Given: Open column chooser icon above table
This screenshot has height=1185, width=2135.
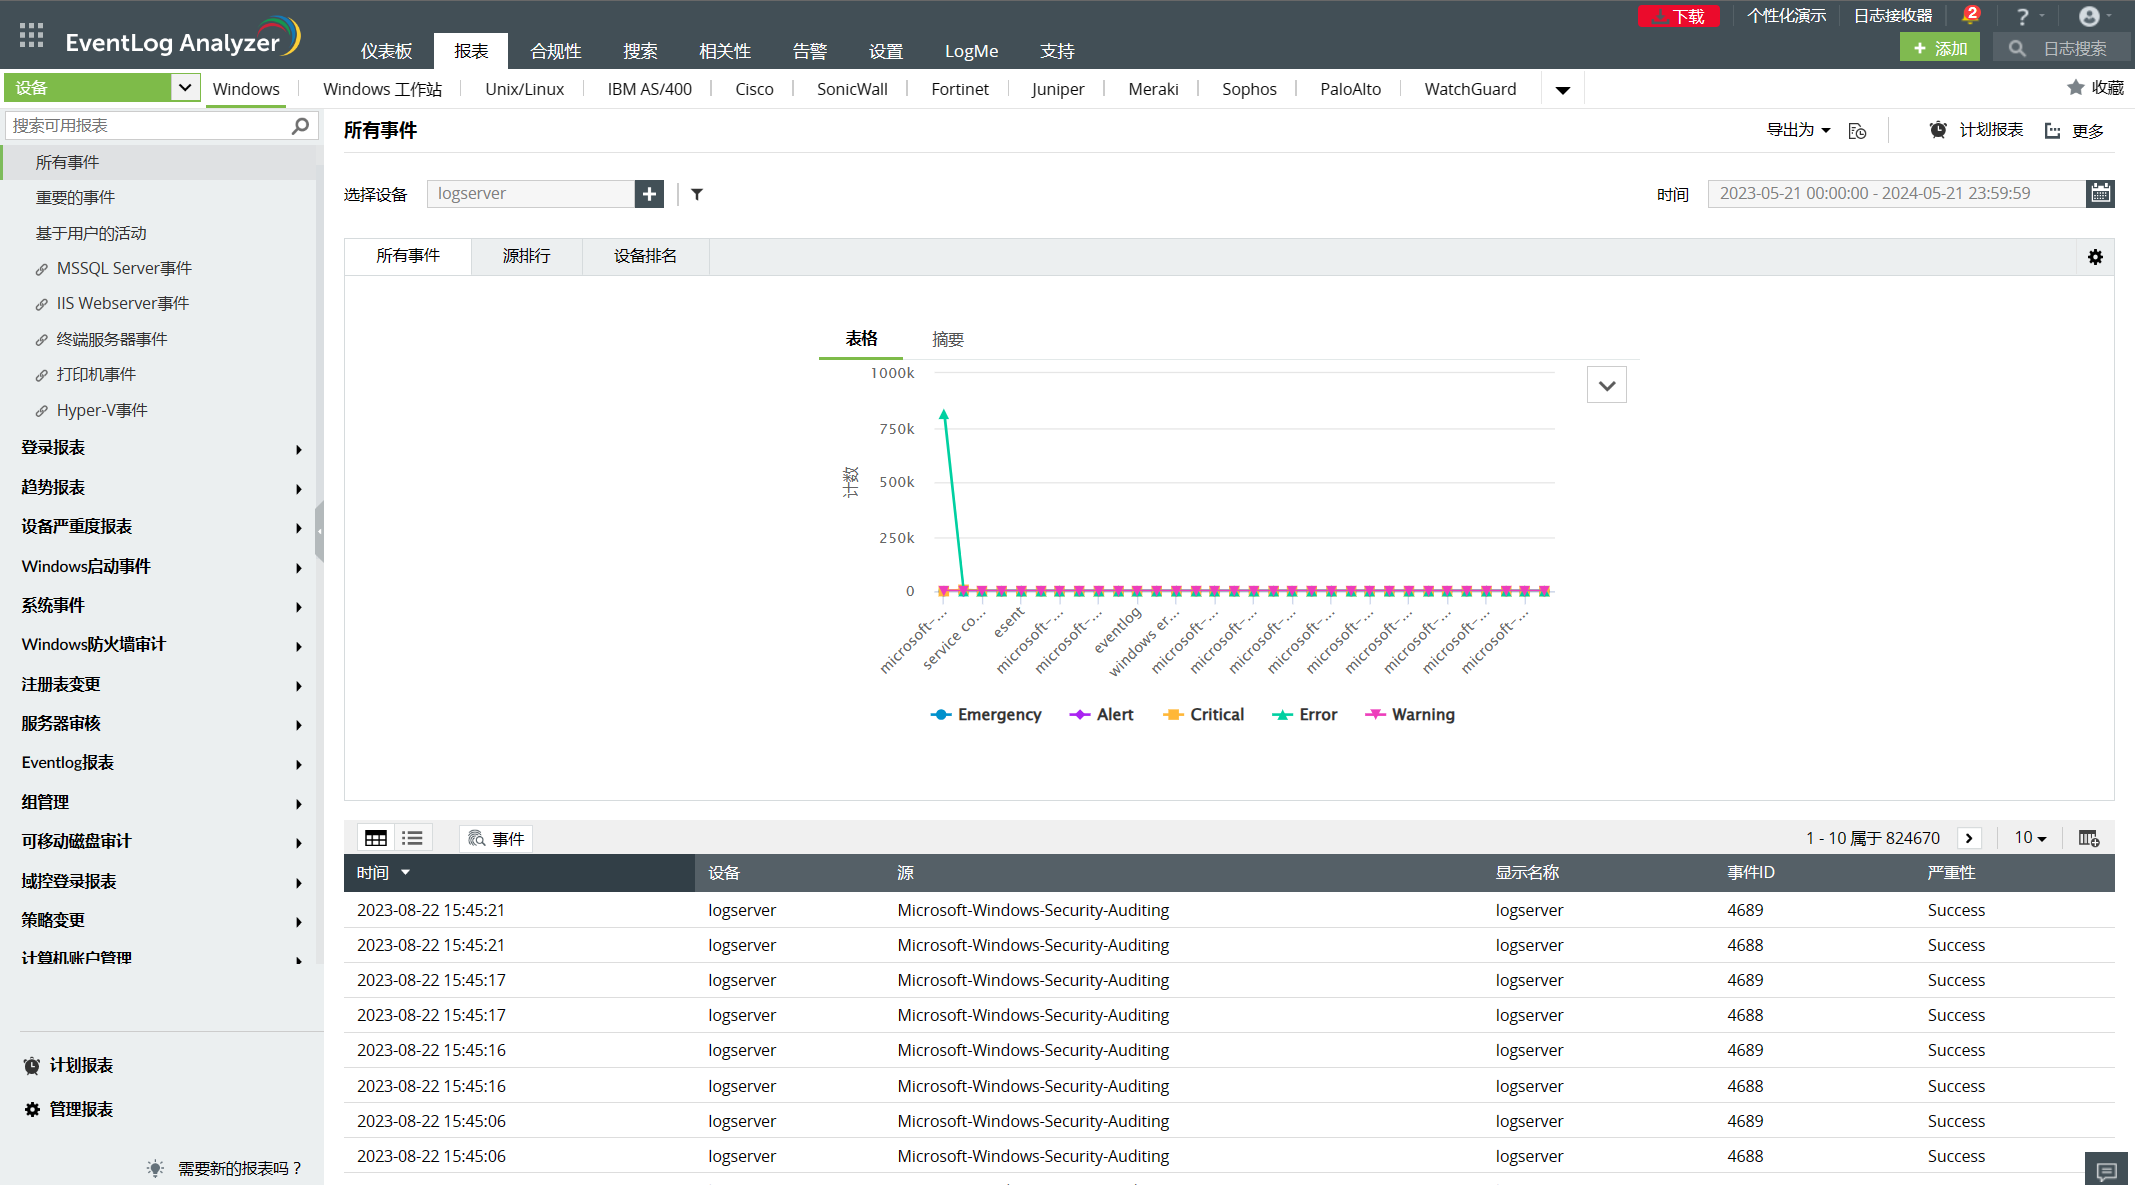Looking at the screenshot, I should [x=2088, y=838].
